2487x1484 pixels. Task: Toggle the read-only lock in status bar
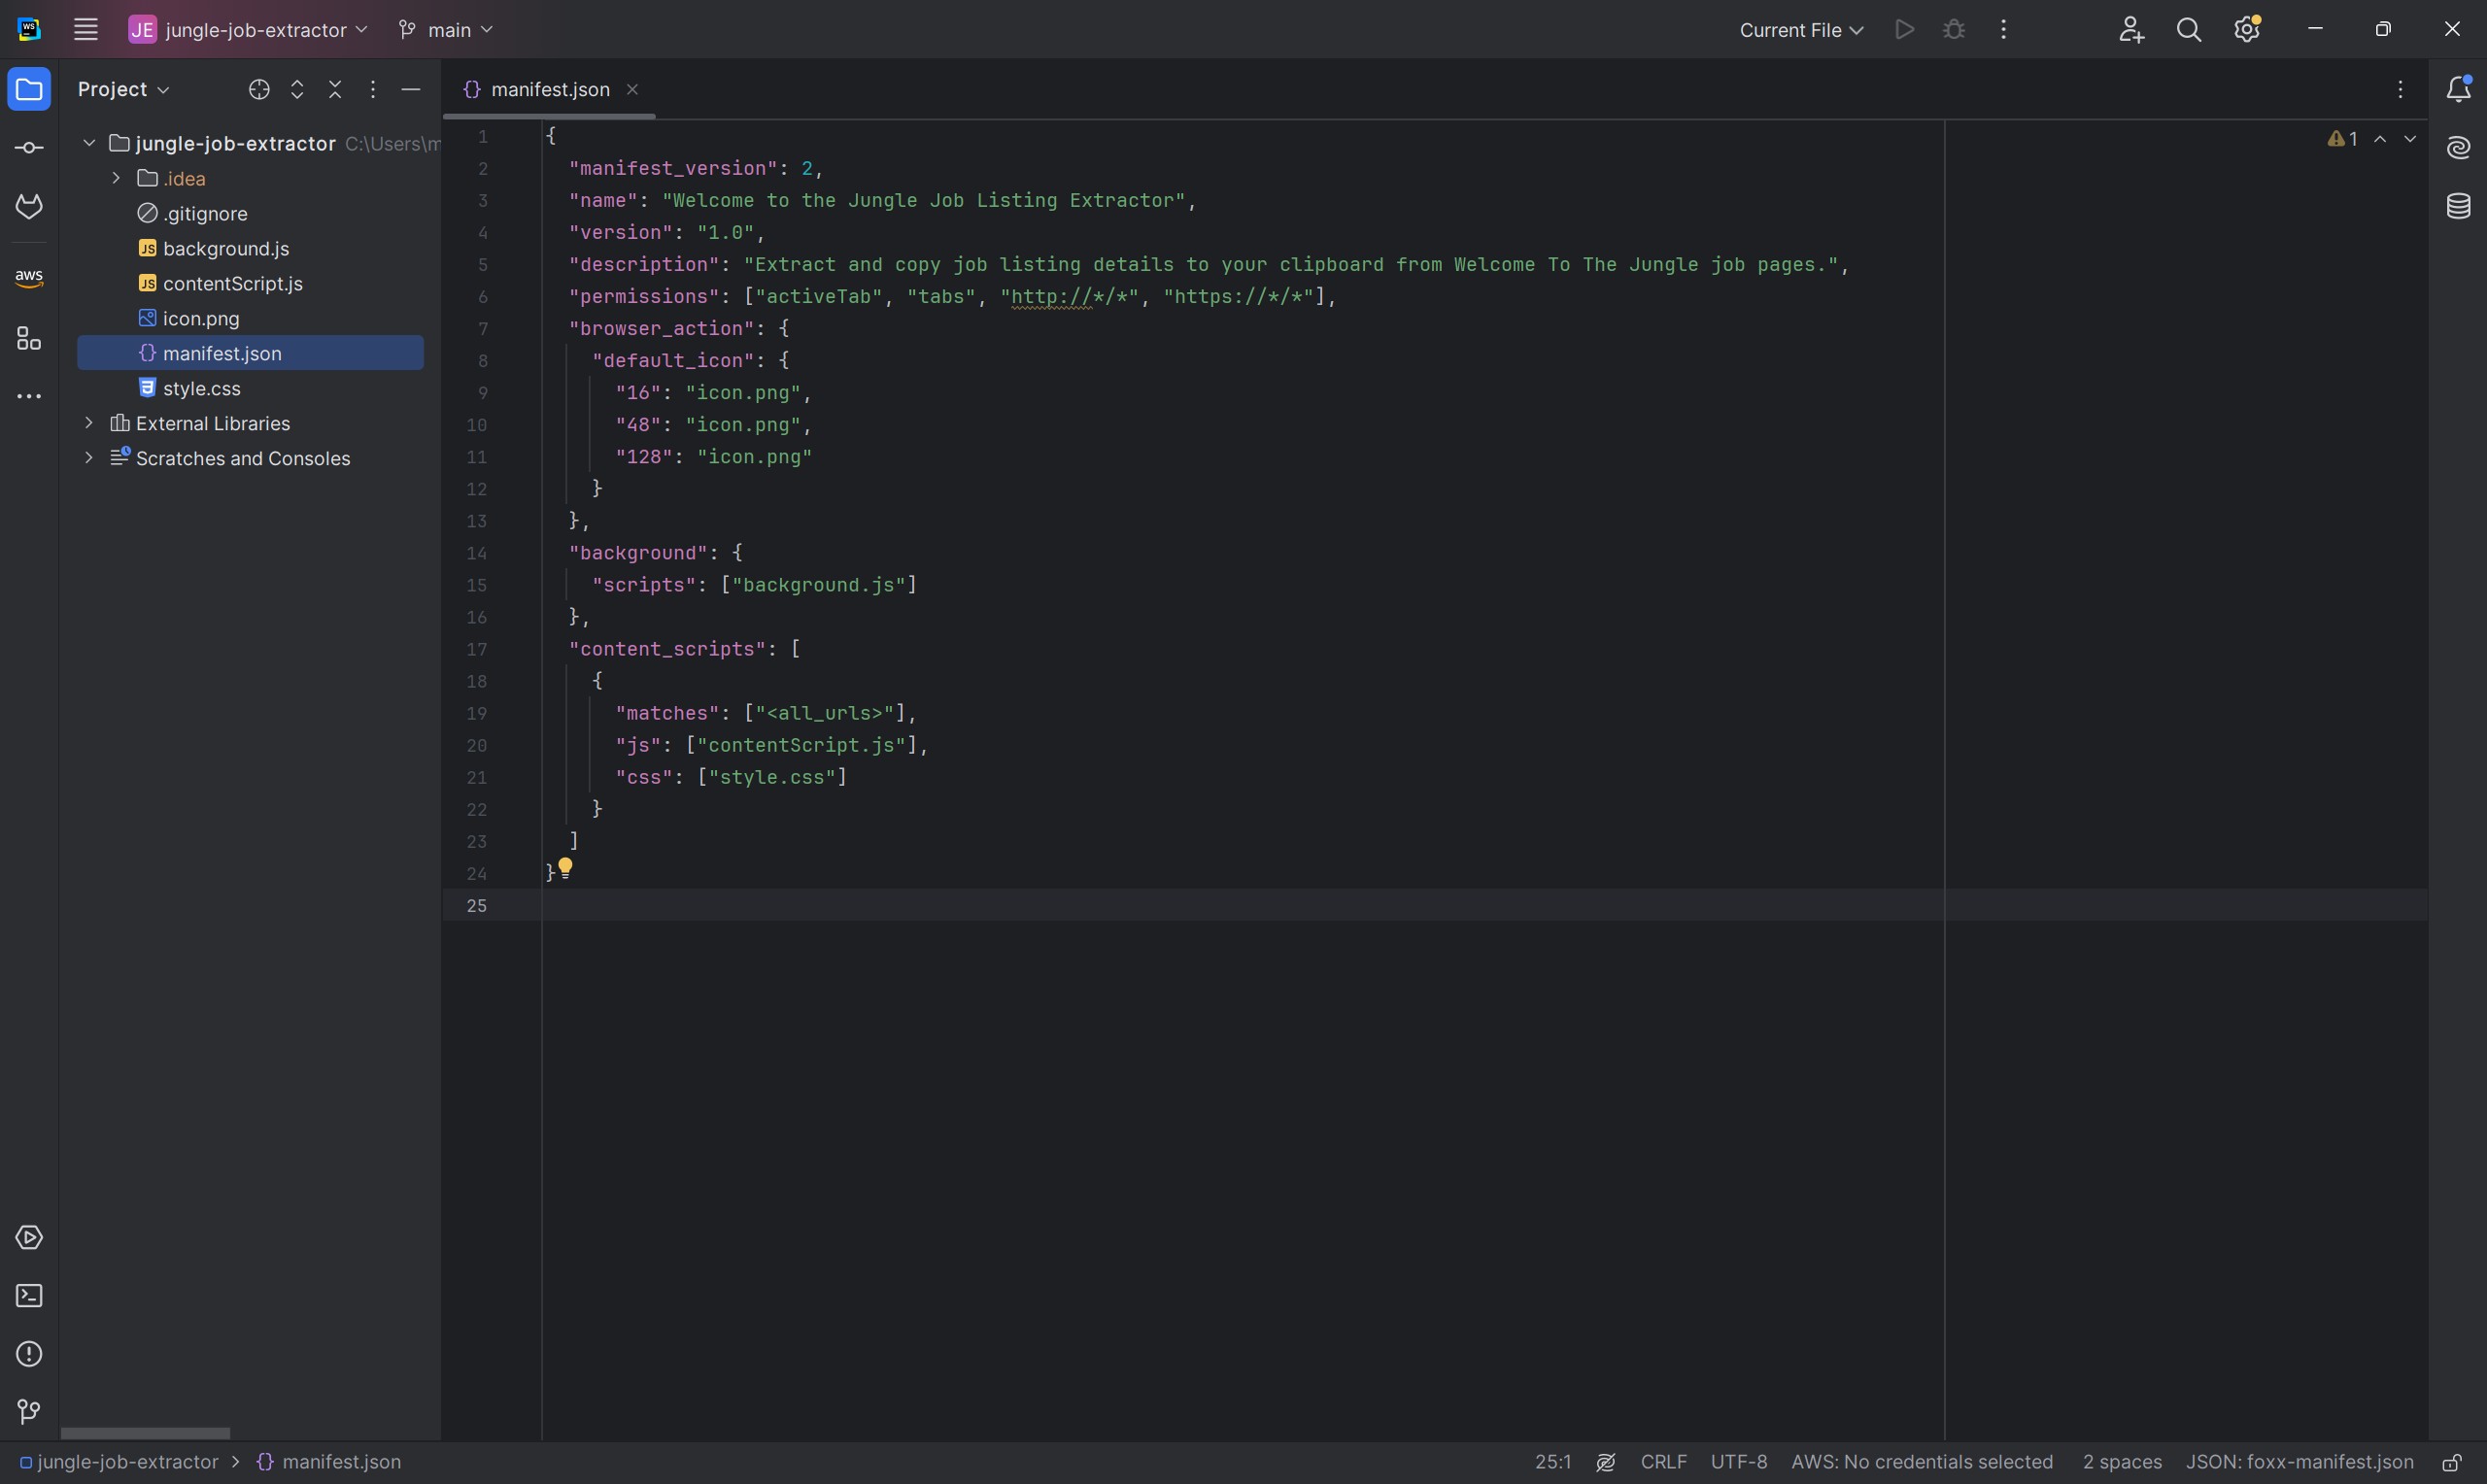[x=2452, y=1462]
